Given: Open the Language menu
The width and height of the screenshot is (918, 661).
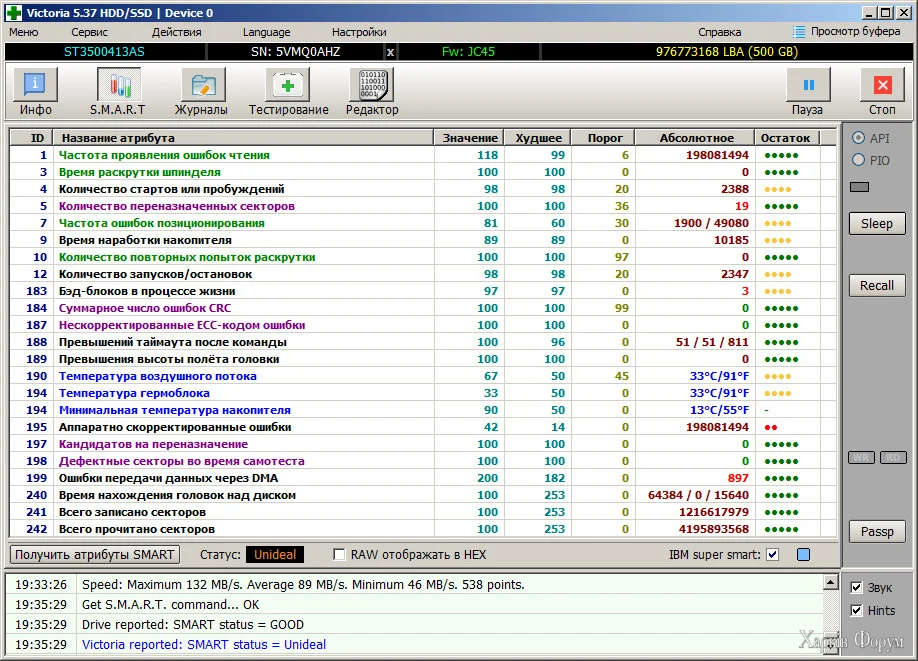Looking at the screenshot, I should click(266, 32).
